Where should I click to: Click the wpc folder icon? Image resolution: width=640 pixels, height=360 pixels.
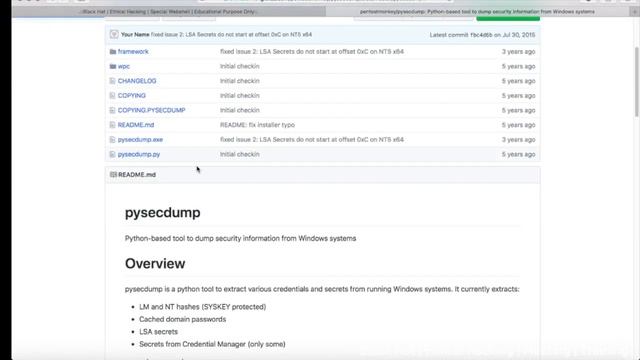point(113,67)
